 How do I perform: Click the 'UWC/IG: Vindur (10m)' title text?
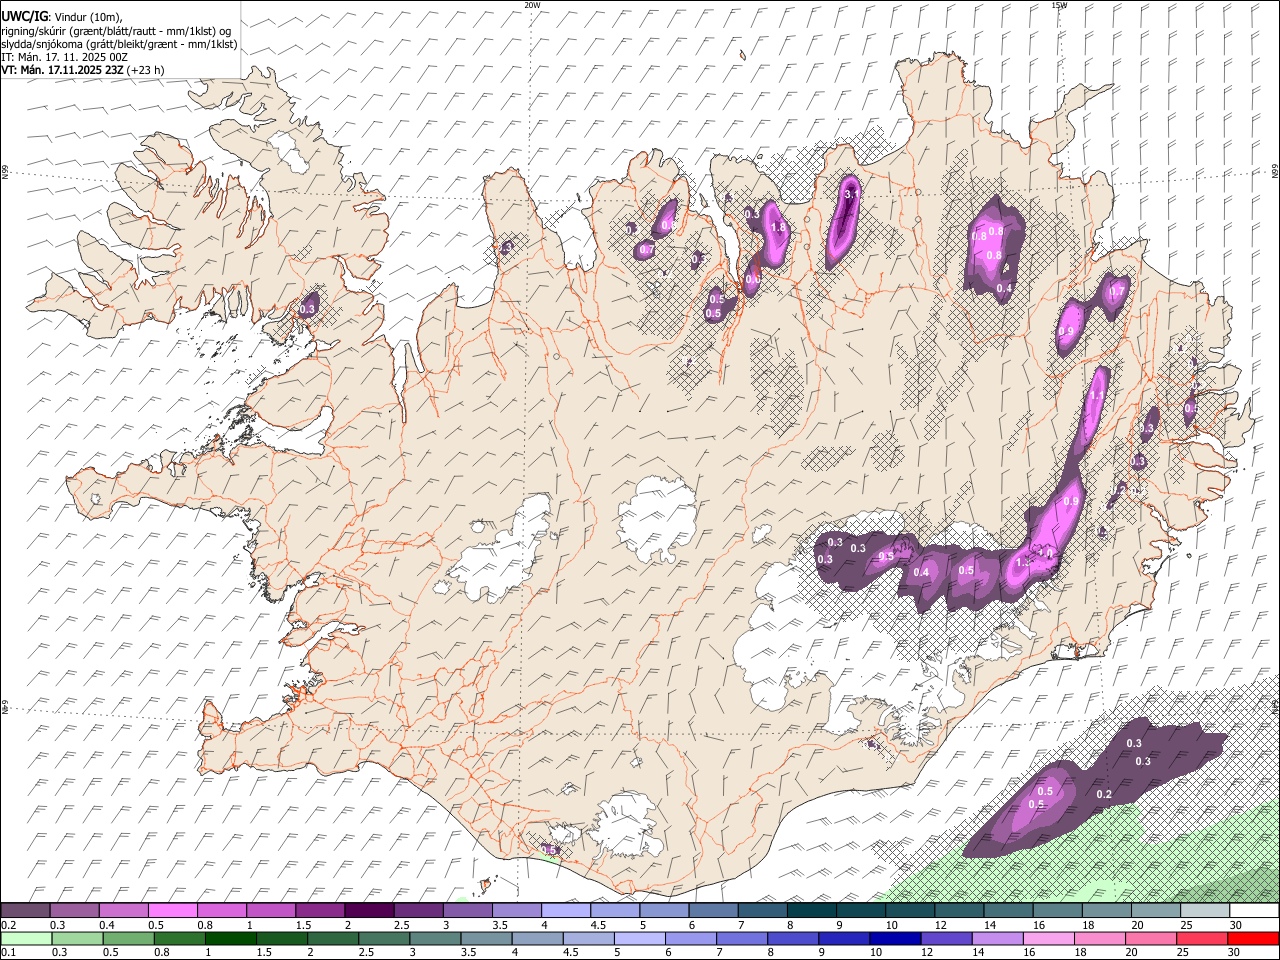point(61,16)
